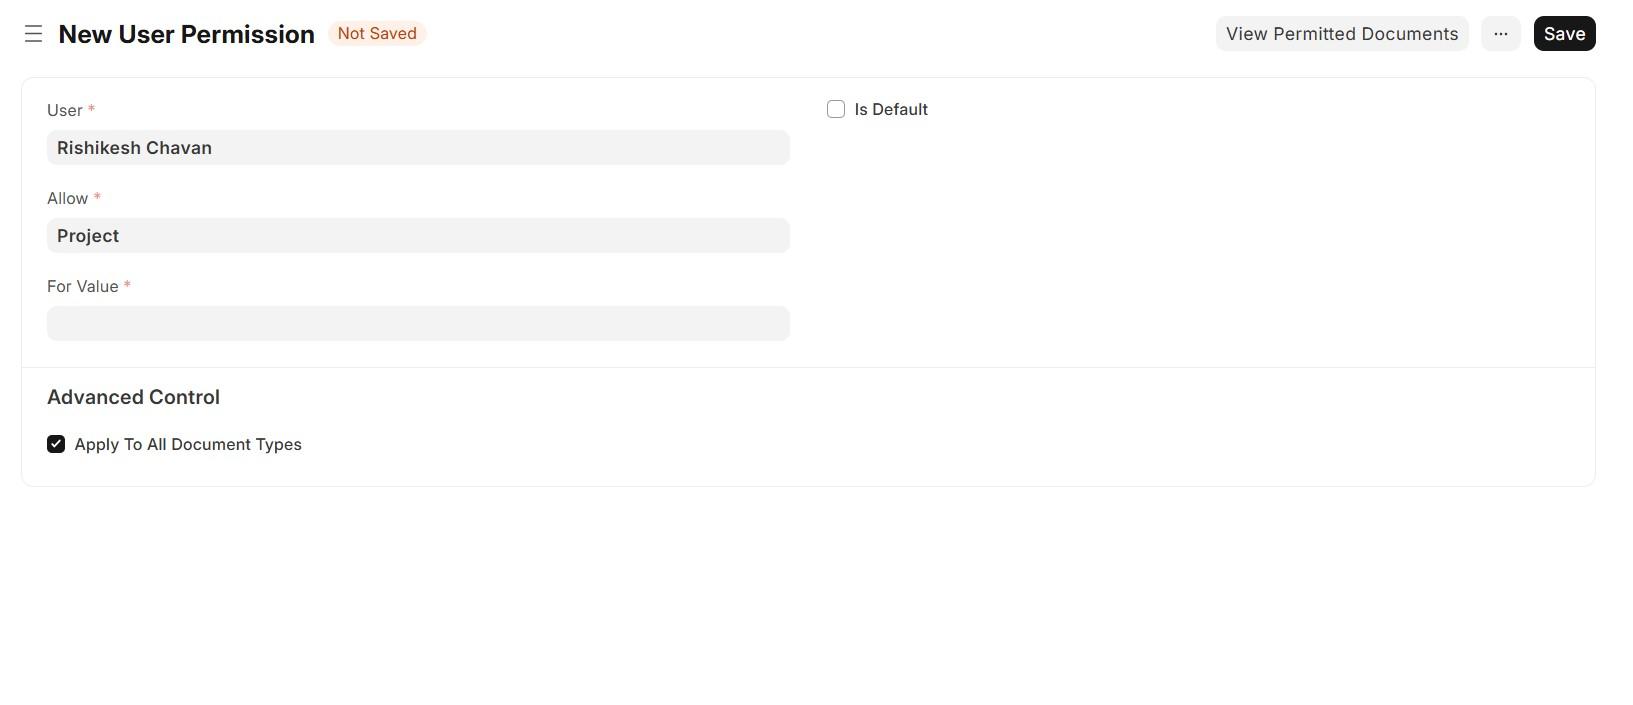This screenshot has height=705, width=1633.
Task: Click the New User Permission title
Action: [x=186, y=34]
